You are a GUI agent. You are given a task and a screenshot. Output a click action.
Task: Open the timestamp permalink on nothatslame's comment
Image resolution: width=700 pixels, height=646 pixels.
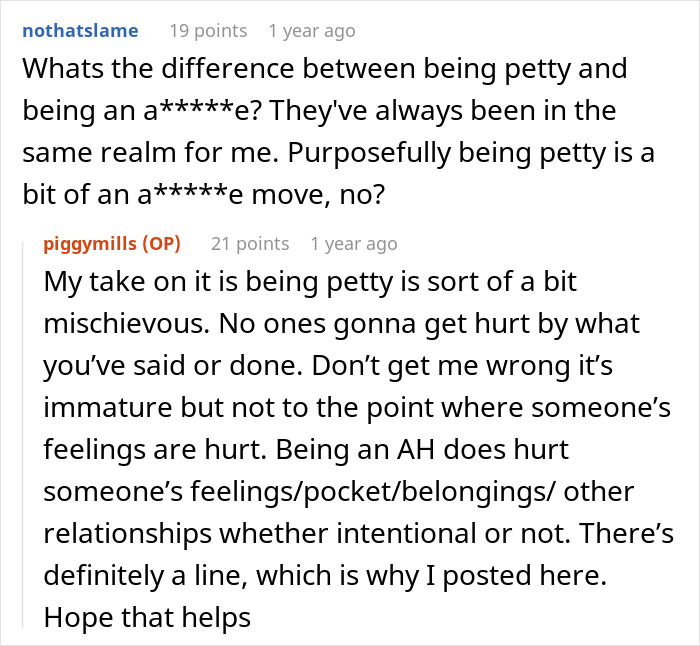(x=311, y=31)
